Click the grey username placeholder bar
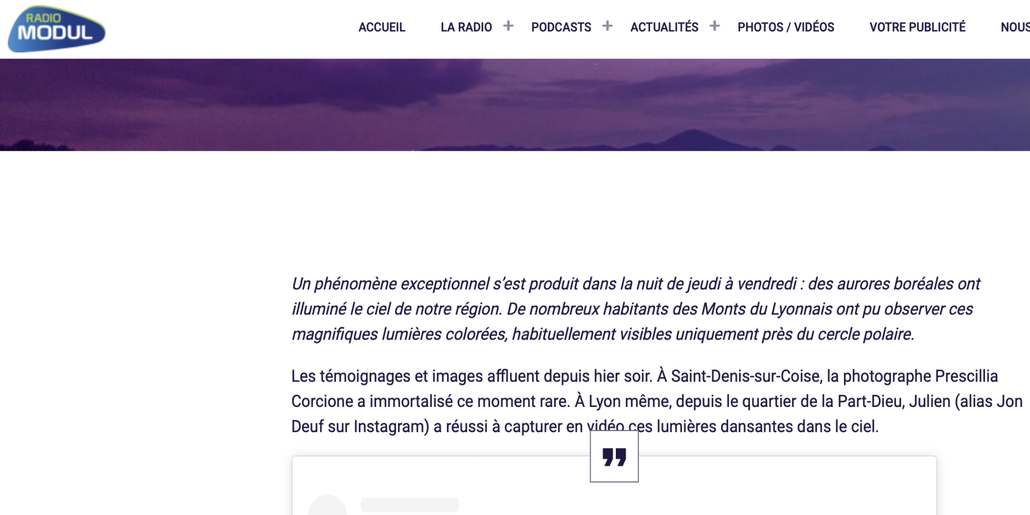The image size is (1030, 515). pyautogui.click(x=409, y=505)
